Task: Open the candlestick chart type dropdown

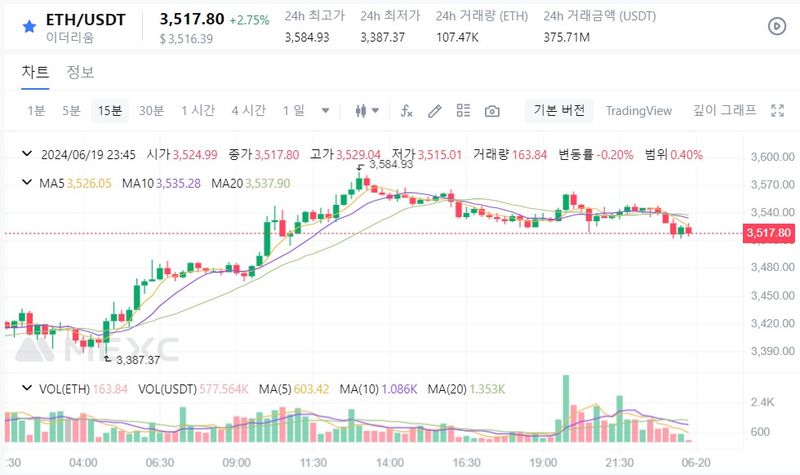Action: point(368,110)
